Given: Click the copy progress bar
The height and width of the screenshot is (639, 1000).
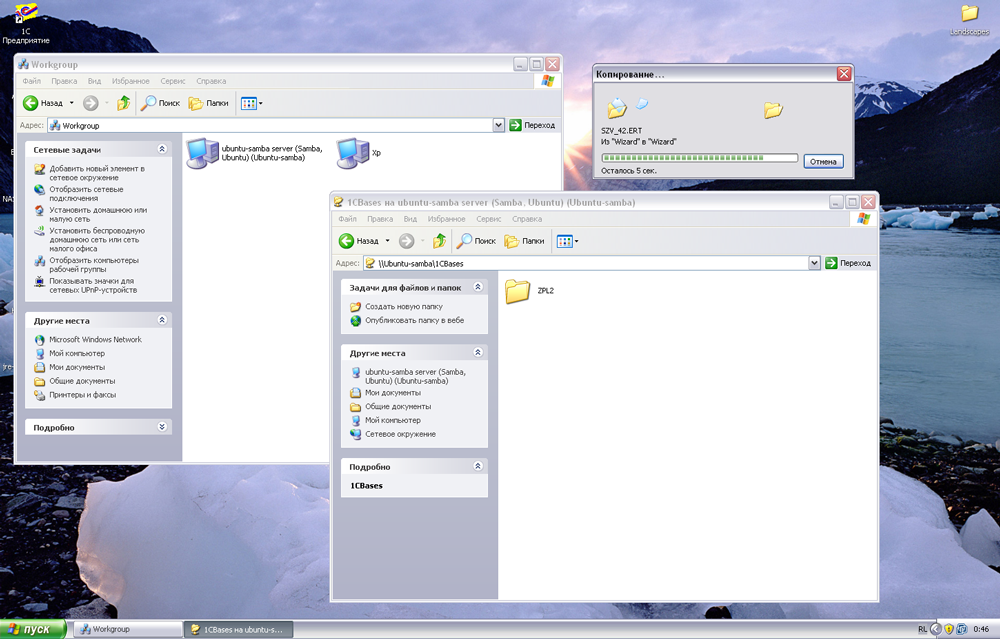Looking at the screenshot, I should click(x=700, y=158).
